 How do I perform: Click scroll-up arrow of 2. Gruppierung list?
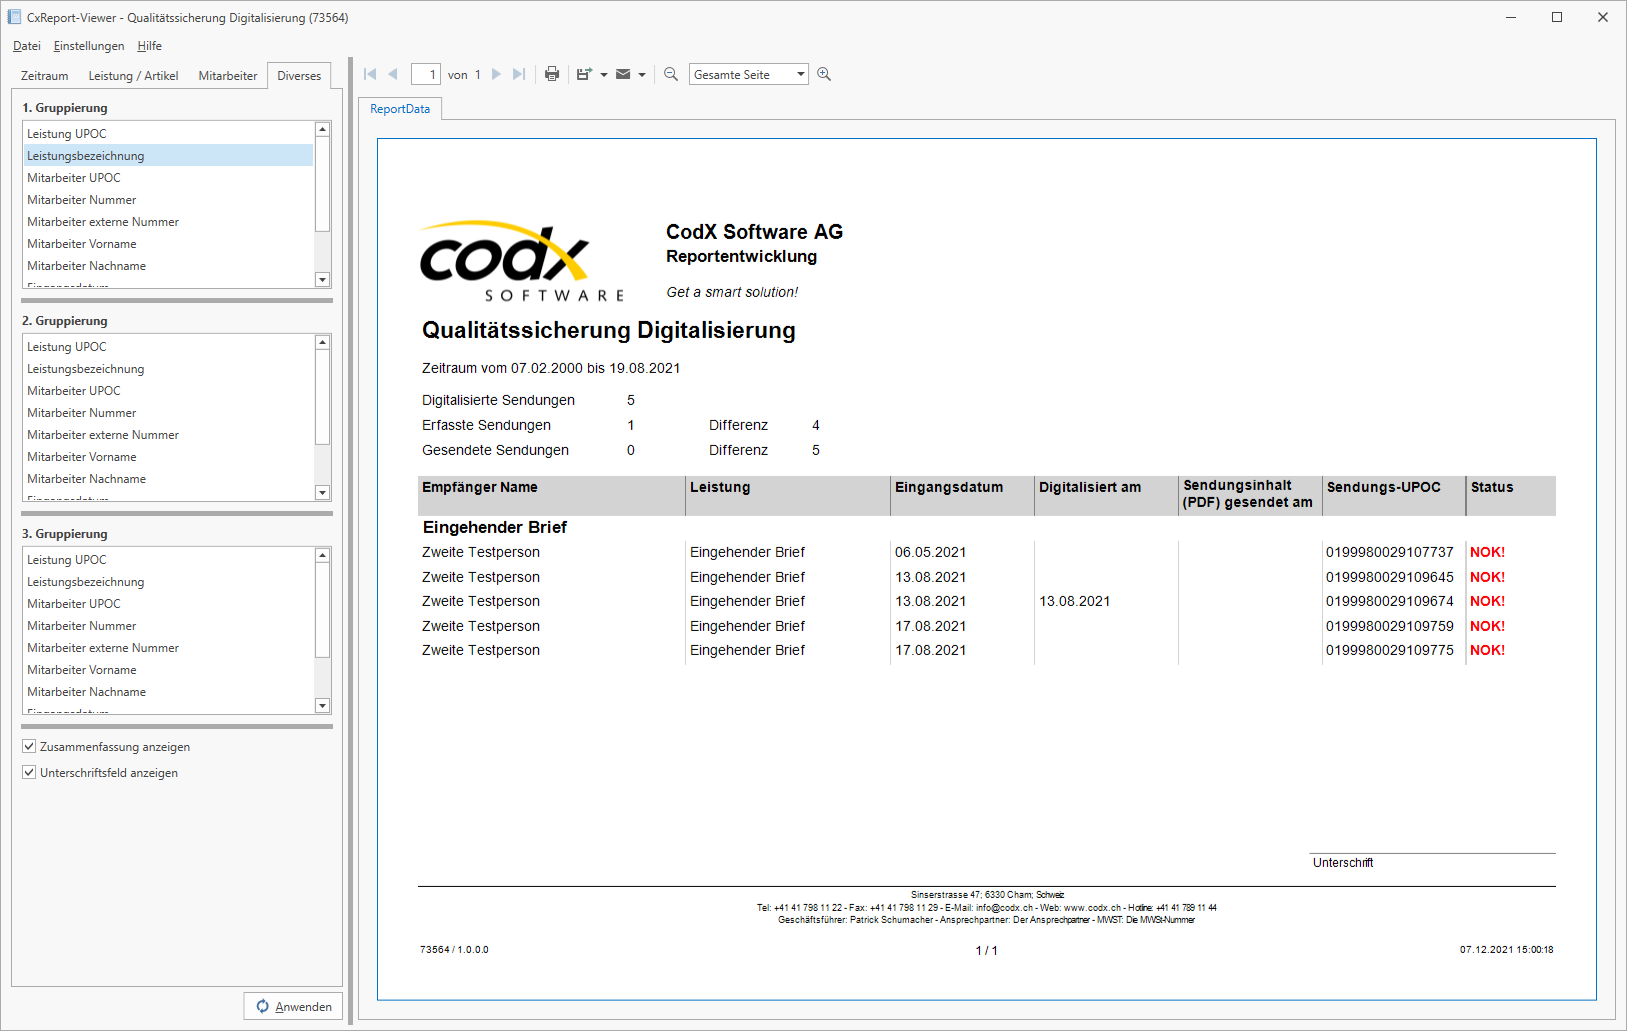pos(322,342)
